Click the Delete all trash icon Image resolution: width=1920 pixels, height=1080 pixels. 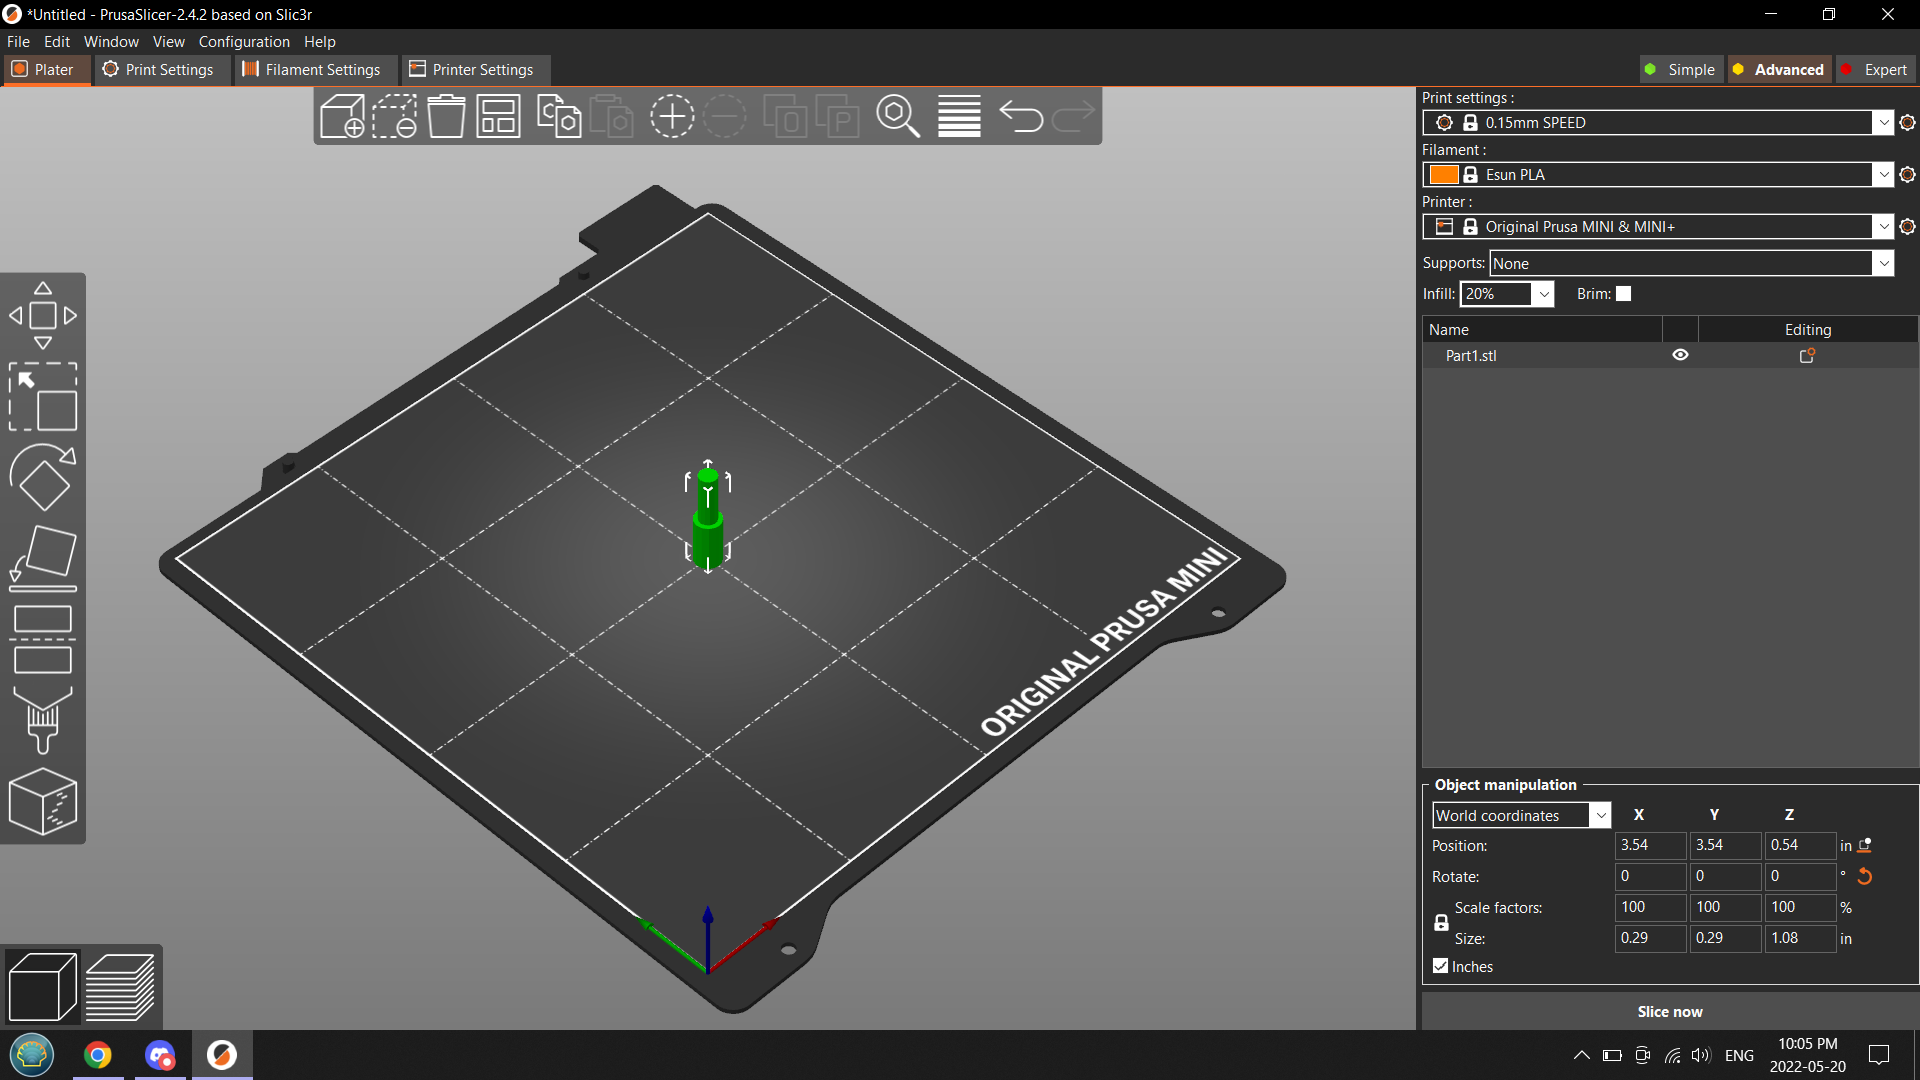(x=446, y=116)
